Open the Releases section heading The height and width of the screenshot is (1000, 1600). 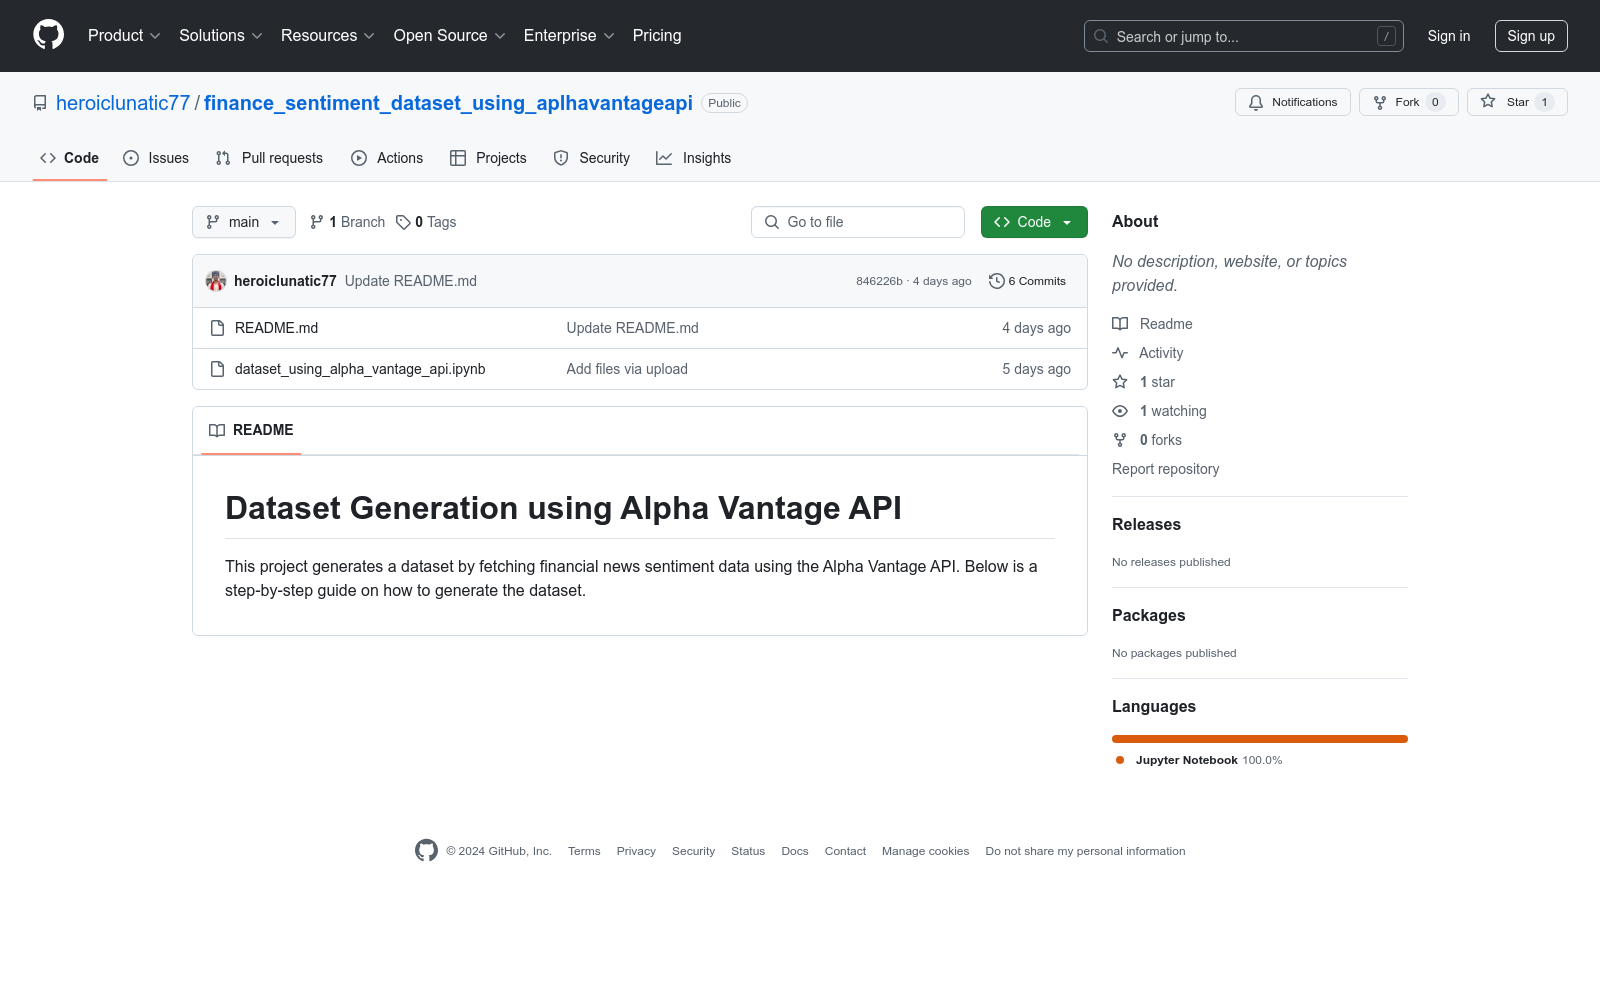[1146, 524]
